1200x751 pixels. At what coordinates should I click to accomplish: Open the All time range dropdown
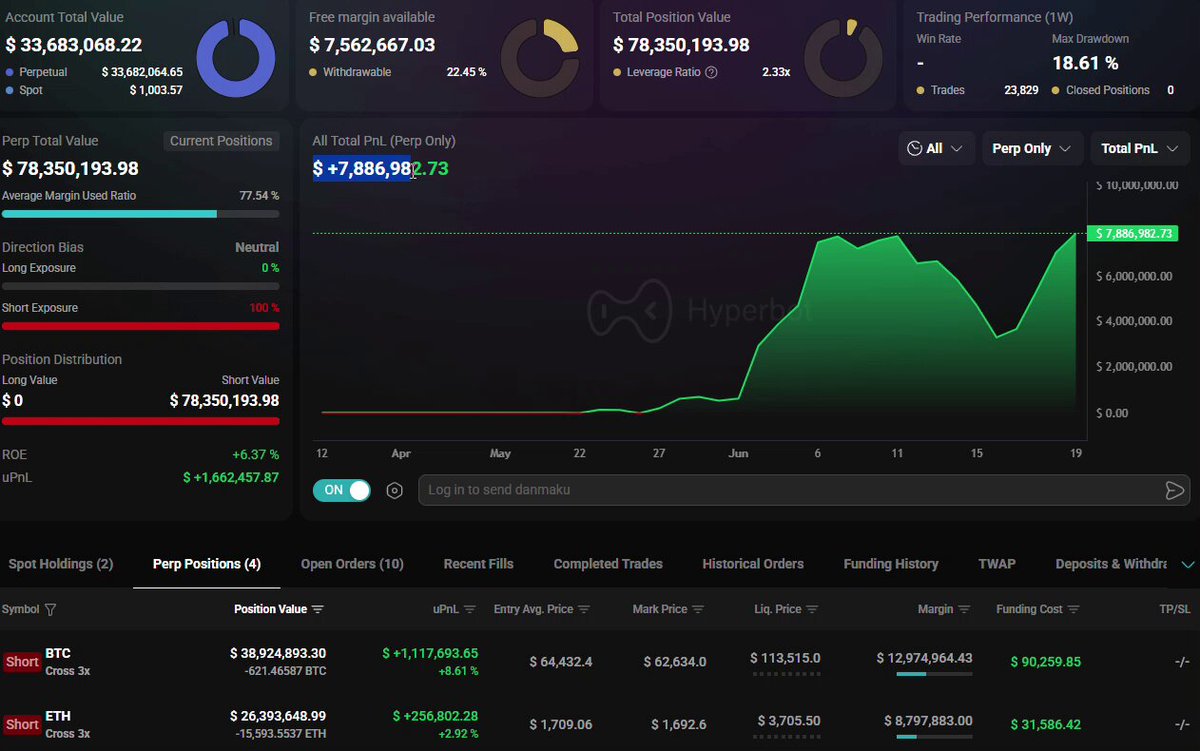tap(937, 148)
